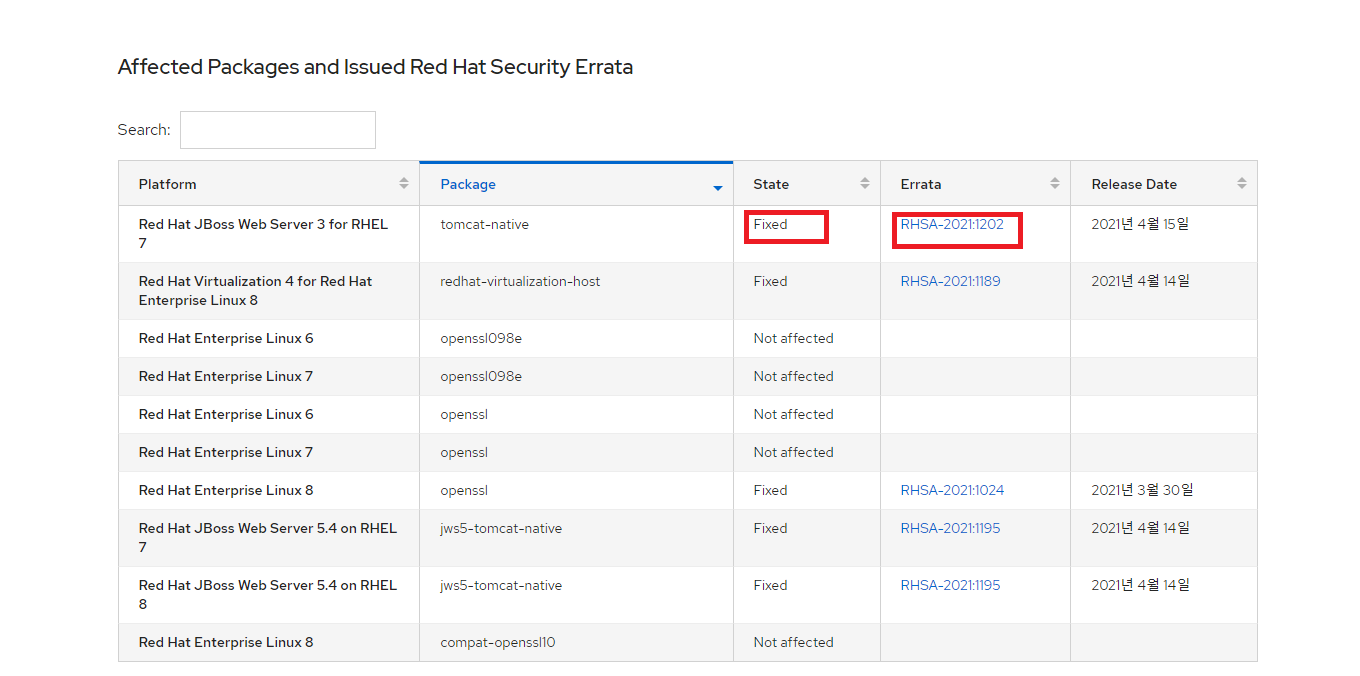Select 'Red Hat Virtualization 4' platform cell
The image size is (1360, 676).
(269, 291)
